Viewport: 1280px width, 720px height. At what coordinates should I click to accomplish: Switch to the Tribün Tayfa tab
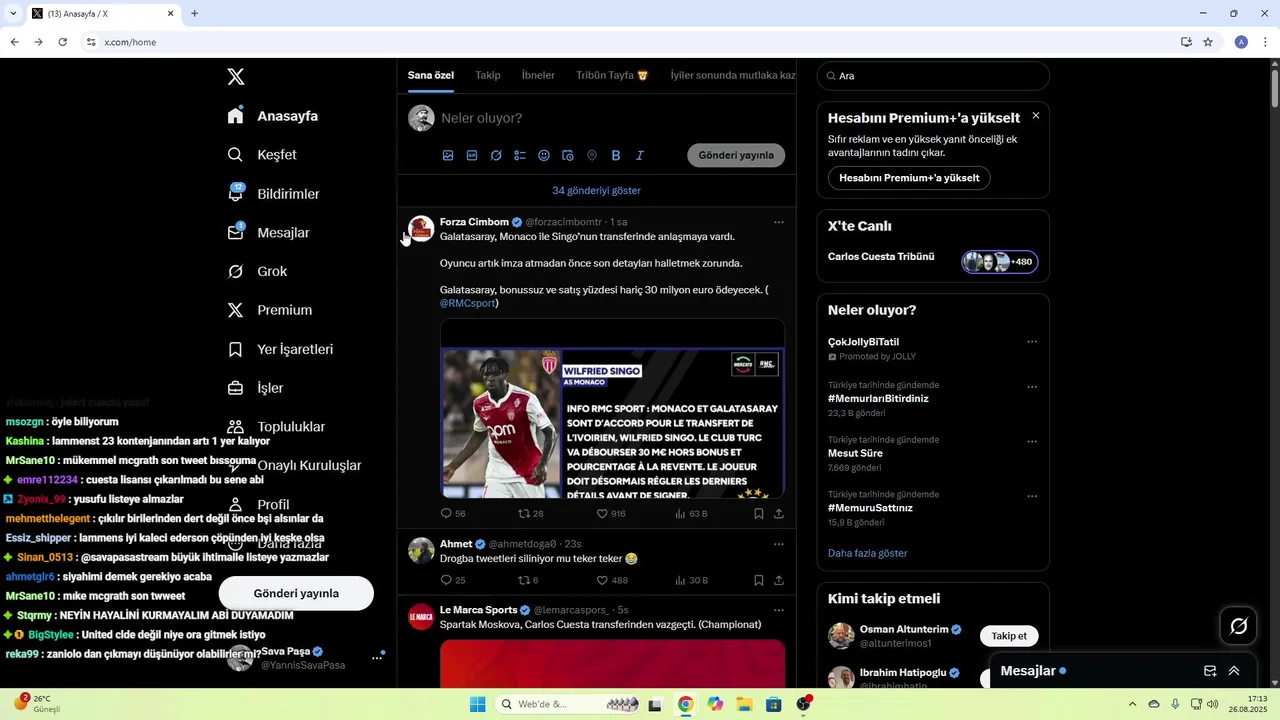[x=612, y=76]
